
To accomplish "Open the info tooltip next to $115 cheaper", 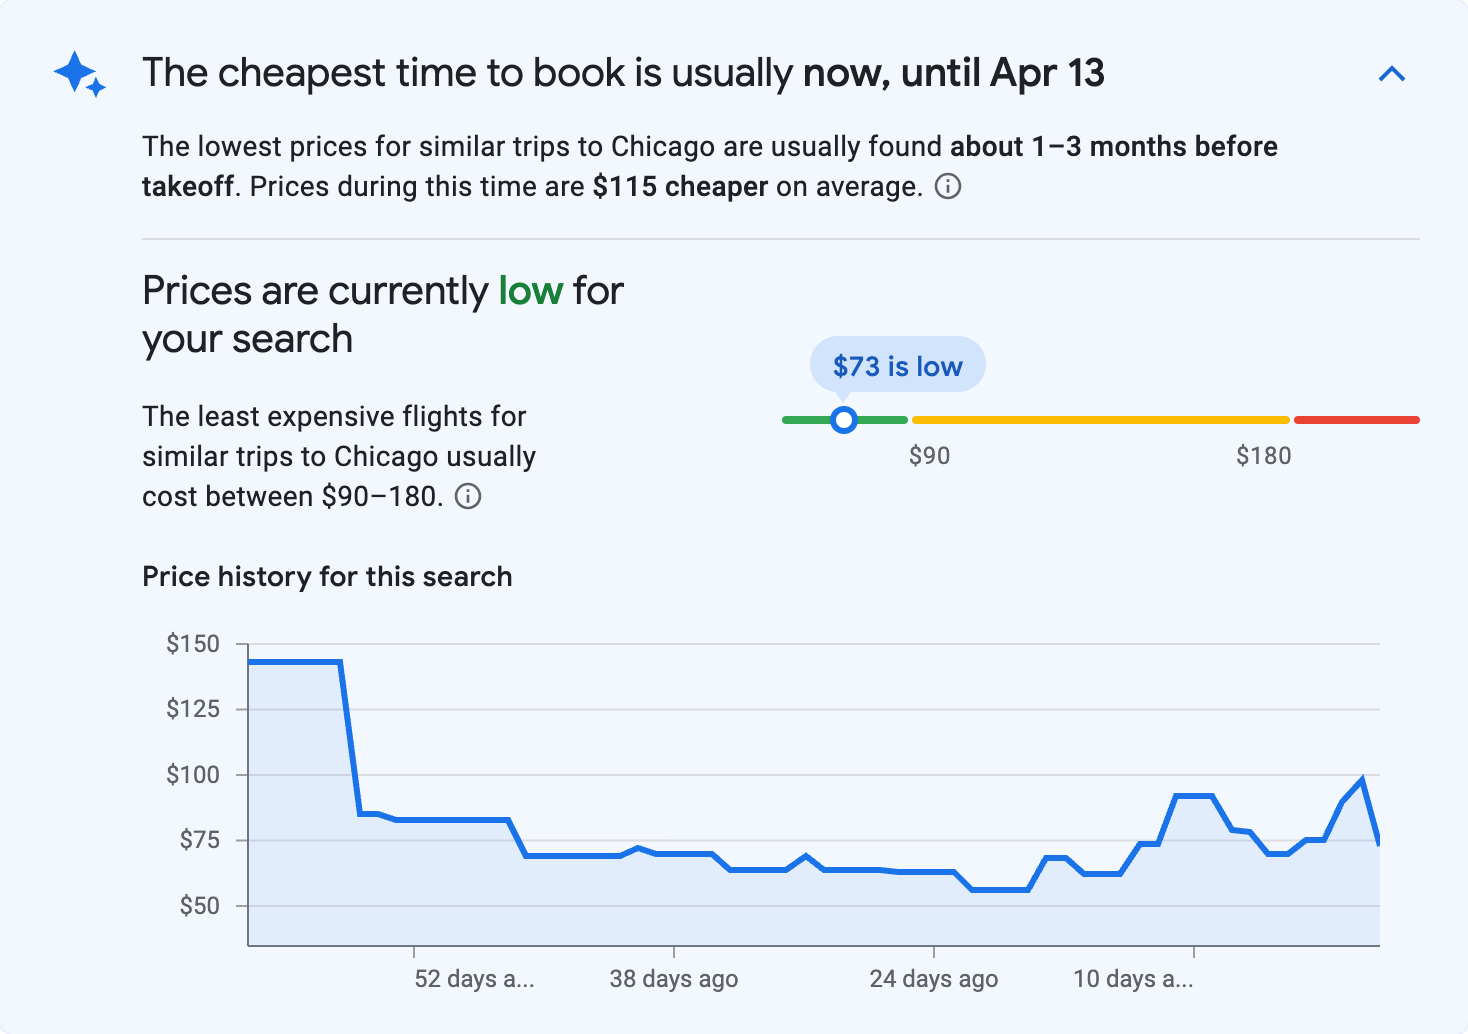I will click(948, 186).
